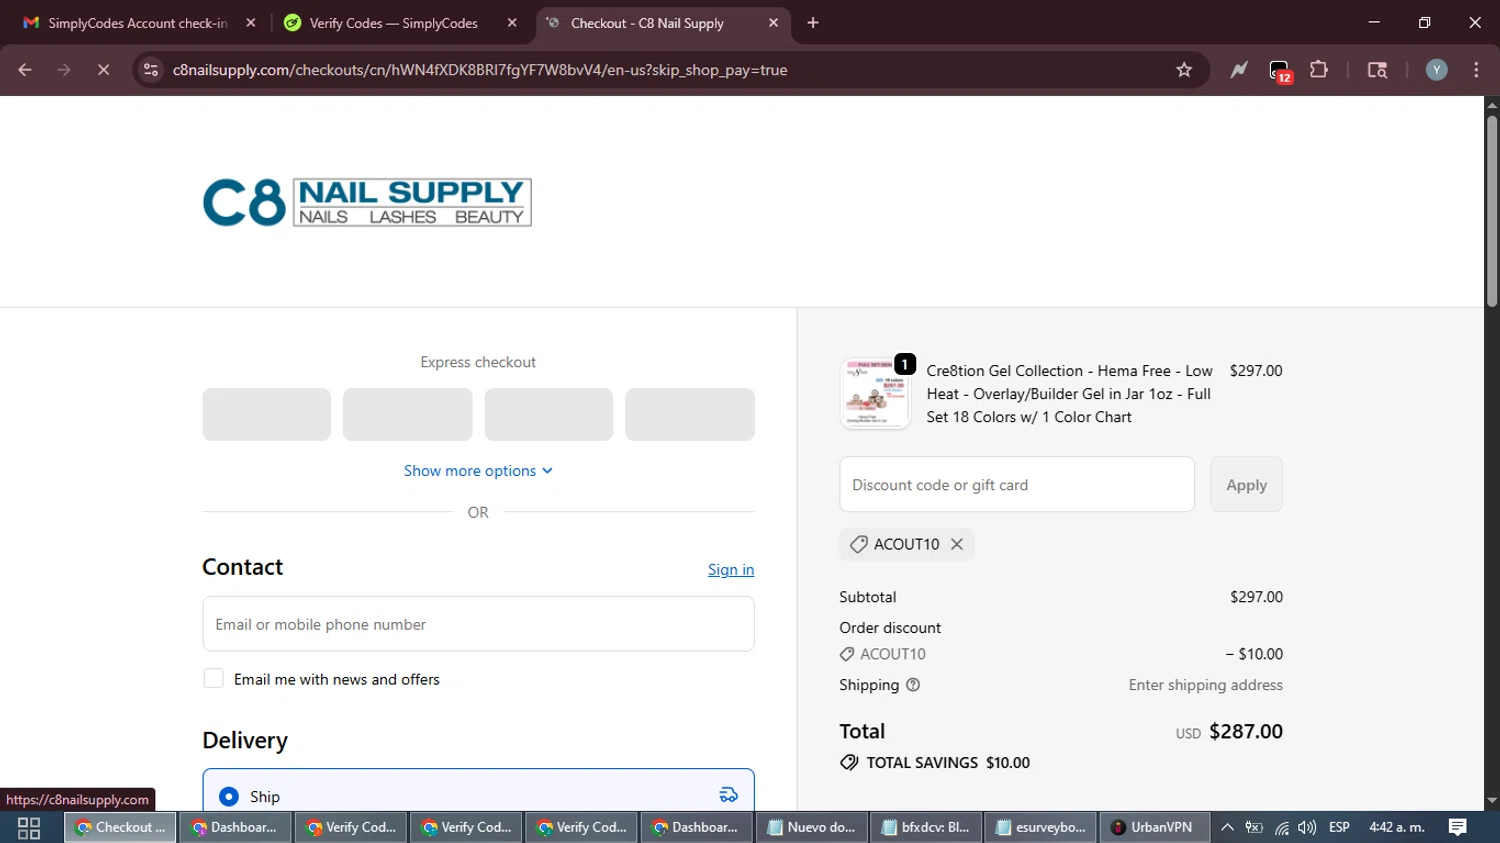Click the Sign in link
The width and height of the screenshot is (1500, 843).
(x=731, y=570)
